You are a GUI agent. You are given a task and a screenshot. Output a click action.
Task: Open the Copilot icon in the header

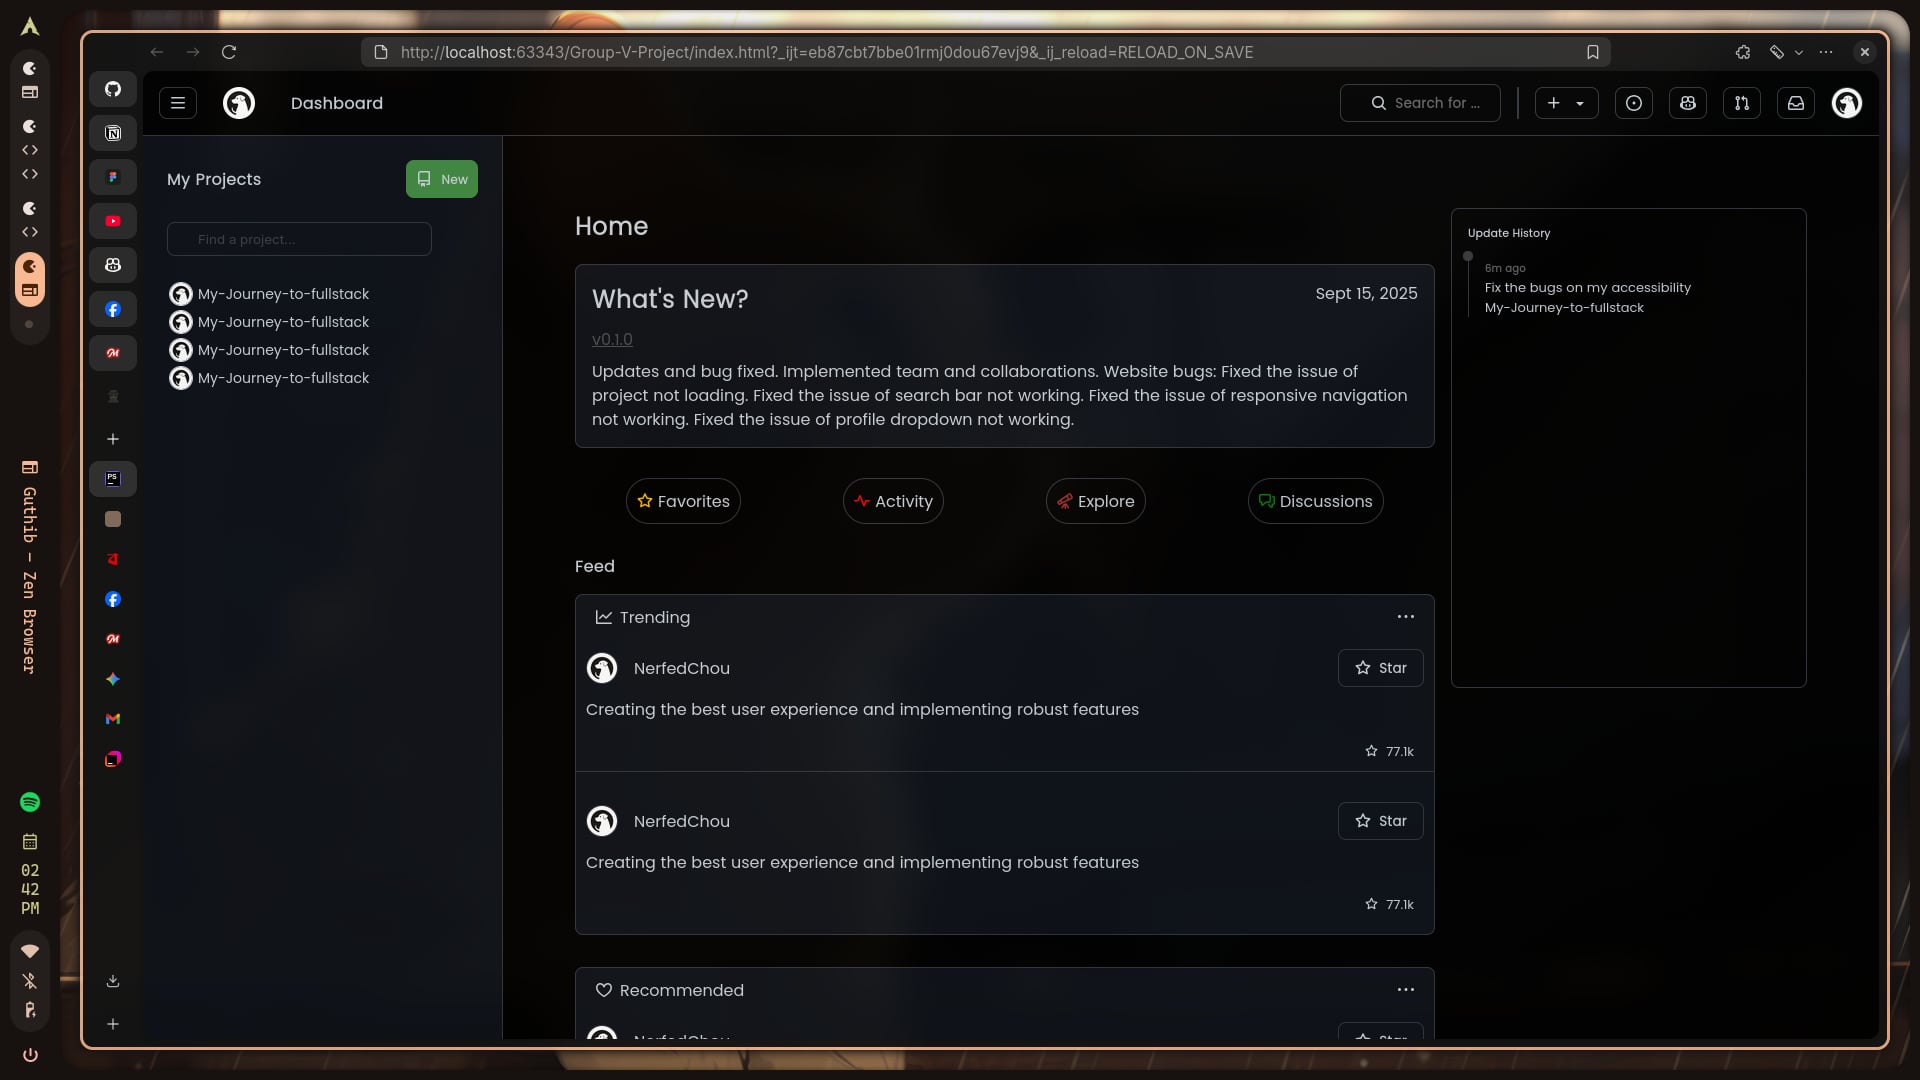tap(1688, 103)
